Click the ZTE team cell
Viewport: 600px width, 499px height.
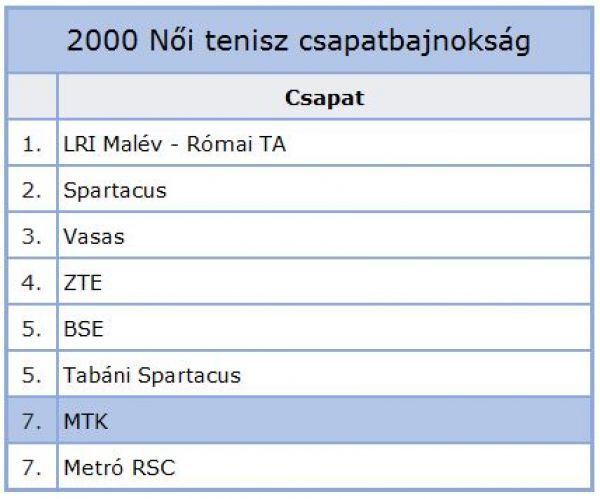coord(324,282)
